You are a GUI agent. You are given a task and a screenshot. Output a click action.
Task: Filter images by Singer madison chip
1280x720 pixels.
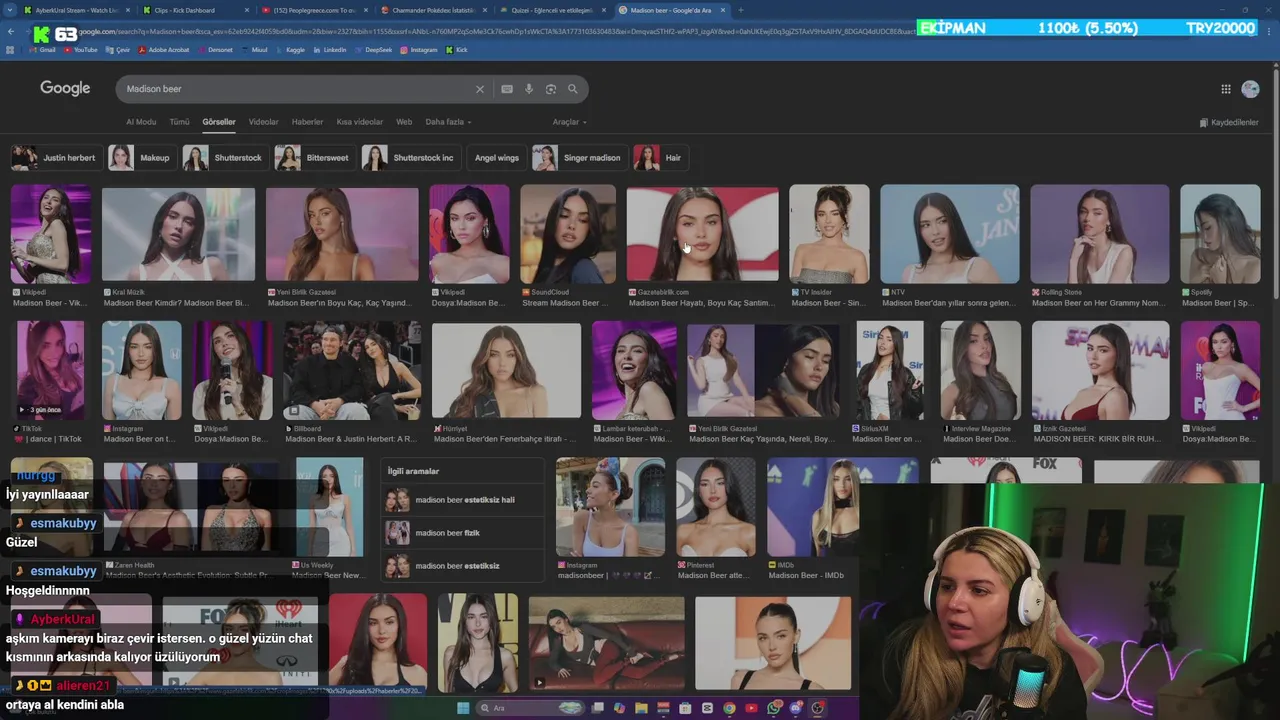[579, 158]
